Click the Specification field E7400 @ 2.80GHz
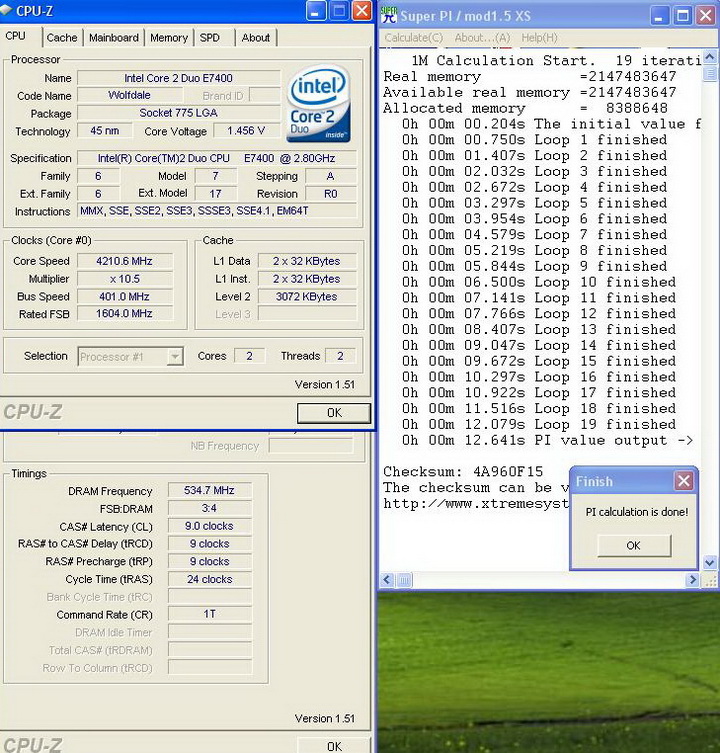The height and width of the screenshot is (753, 720). pyautogui.click(x=217, y=158)
